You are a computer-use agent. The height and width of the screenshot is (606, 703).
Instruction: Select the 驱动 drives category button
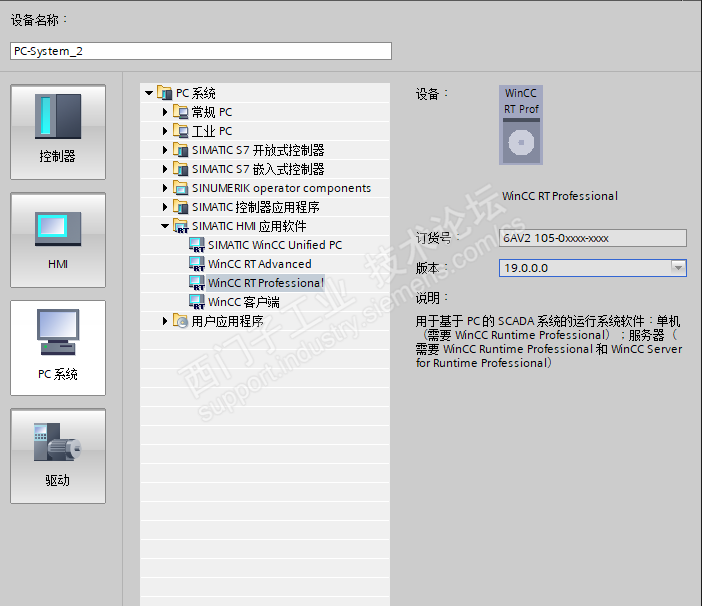click(x=58, y=456)
